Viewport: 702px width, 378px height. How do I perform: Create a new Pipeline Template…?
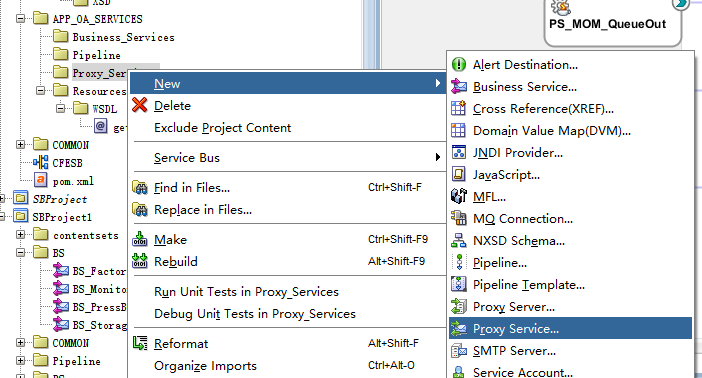coord(570,284)
